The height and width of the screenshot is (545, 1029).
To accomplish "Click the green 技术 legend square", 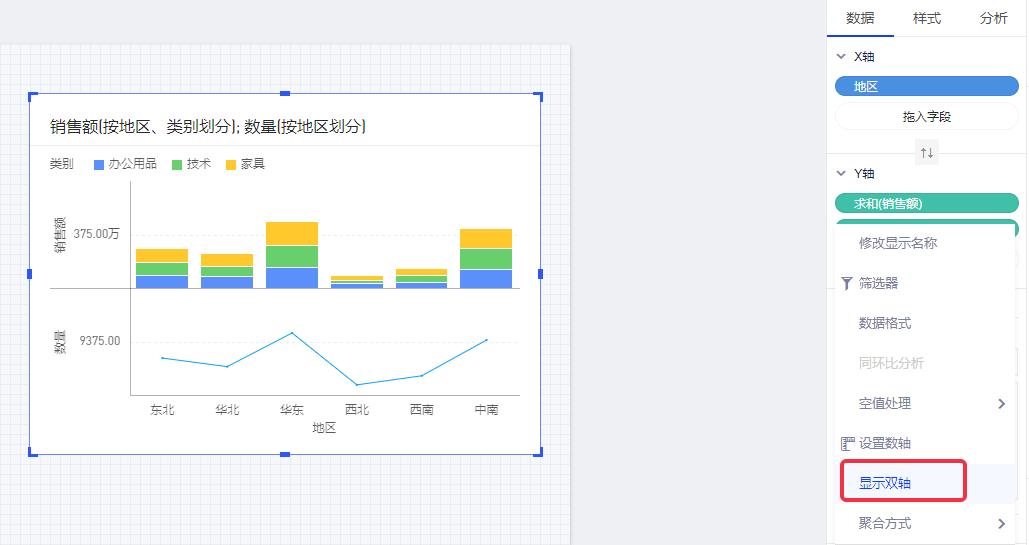I will [x=177, y=164].
